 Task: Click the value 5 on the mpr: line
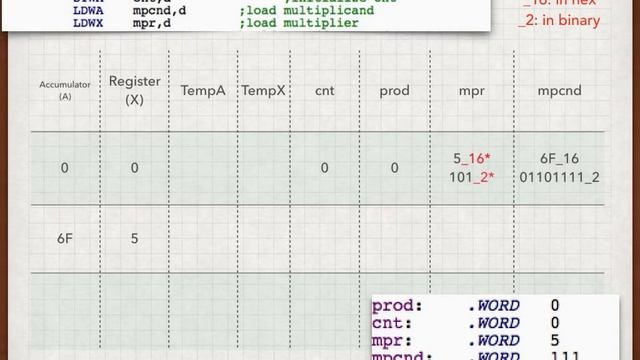pos(555,340)
